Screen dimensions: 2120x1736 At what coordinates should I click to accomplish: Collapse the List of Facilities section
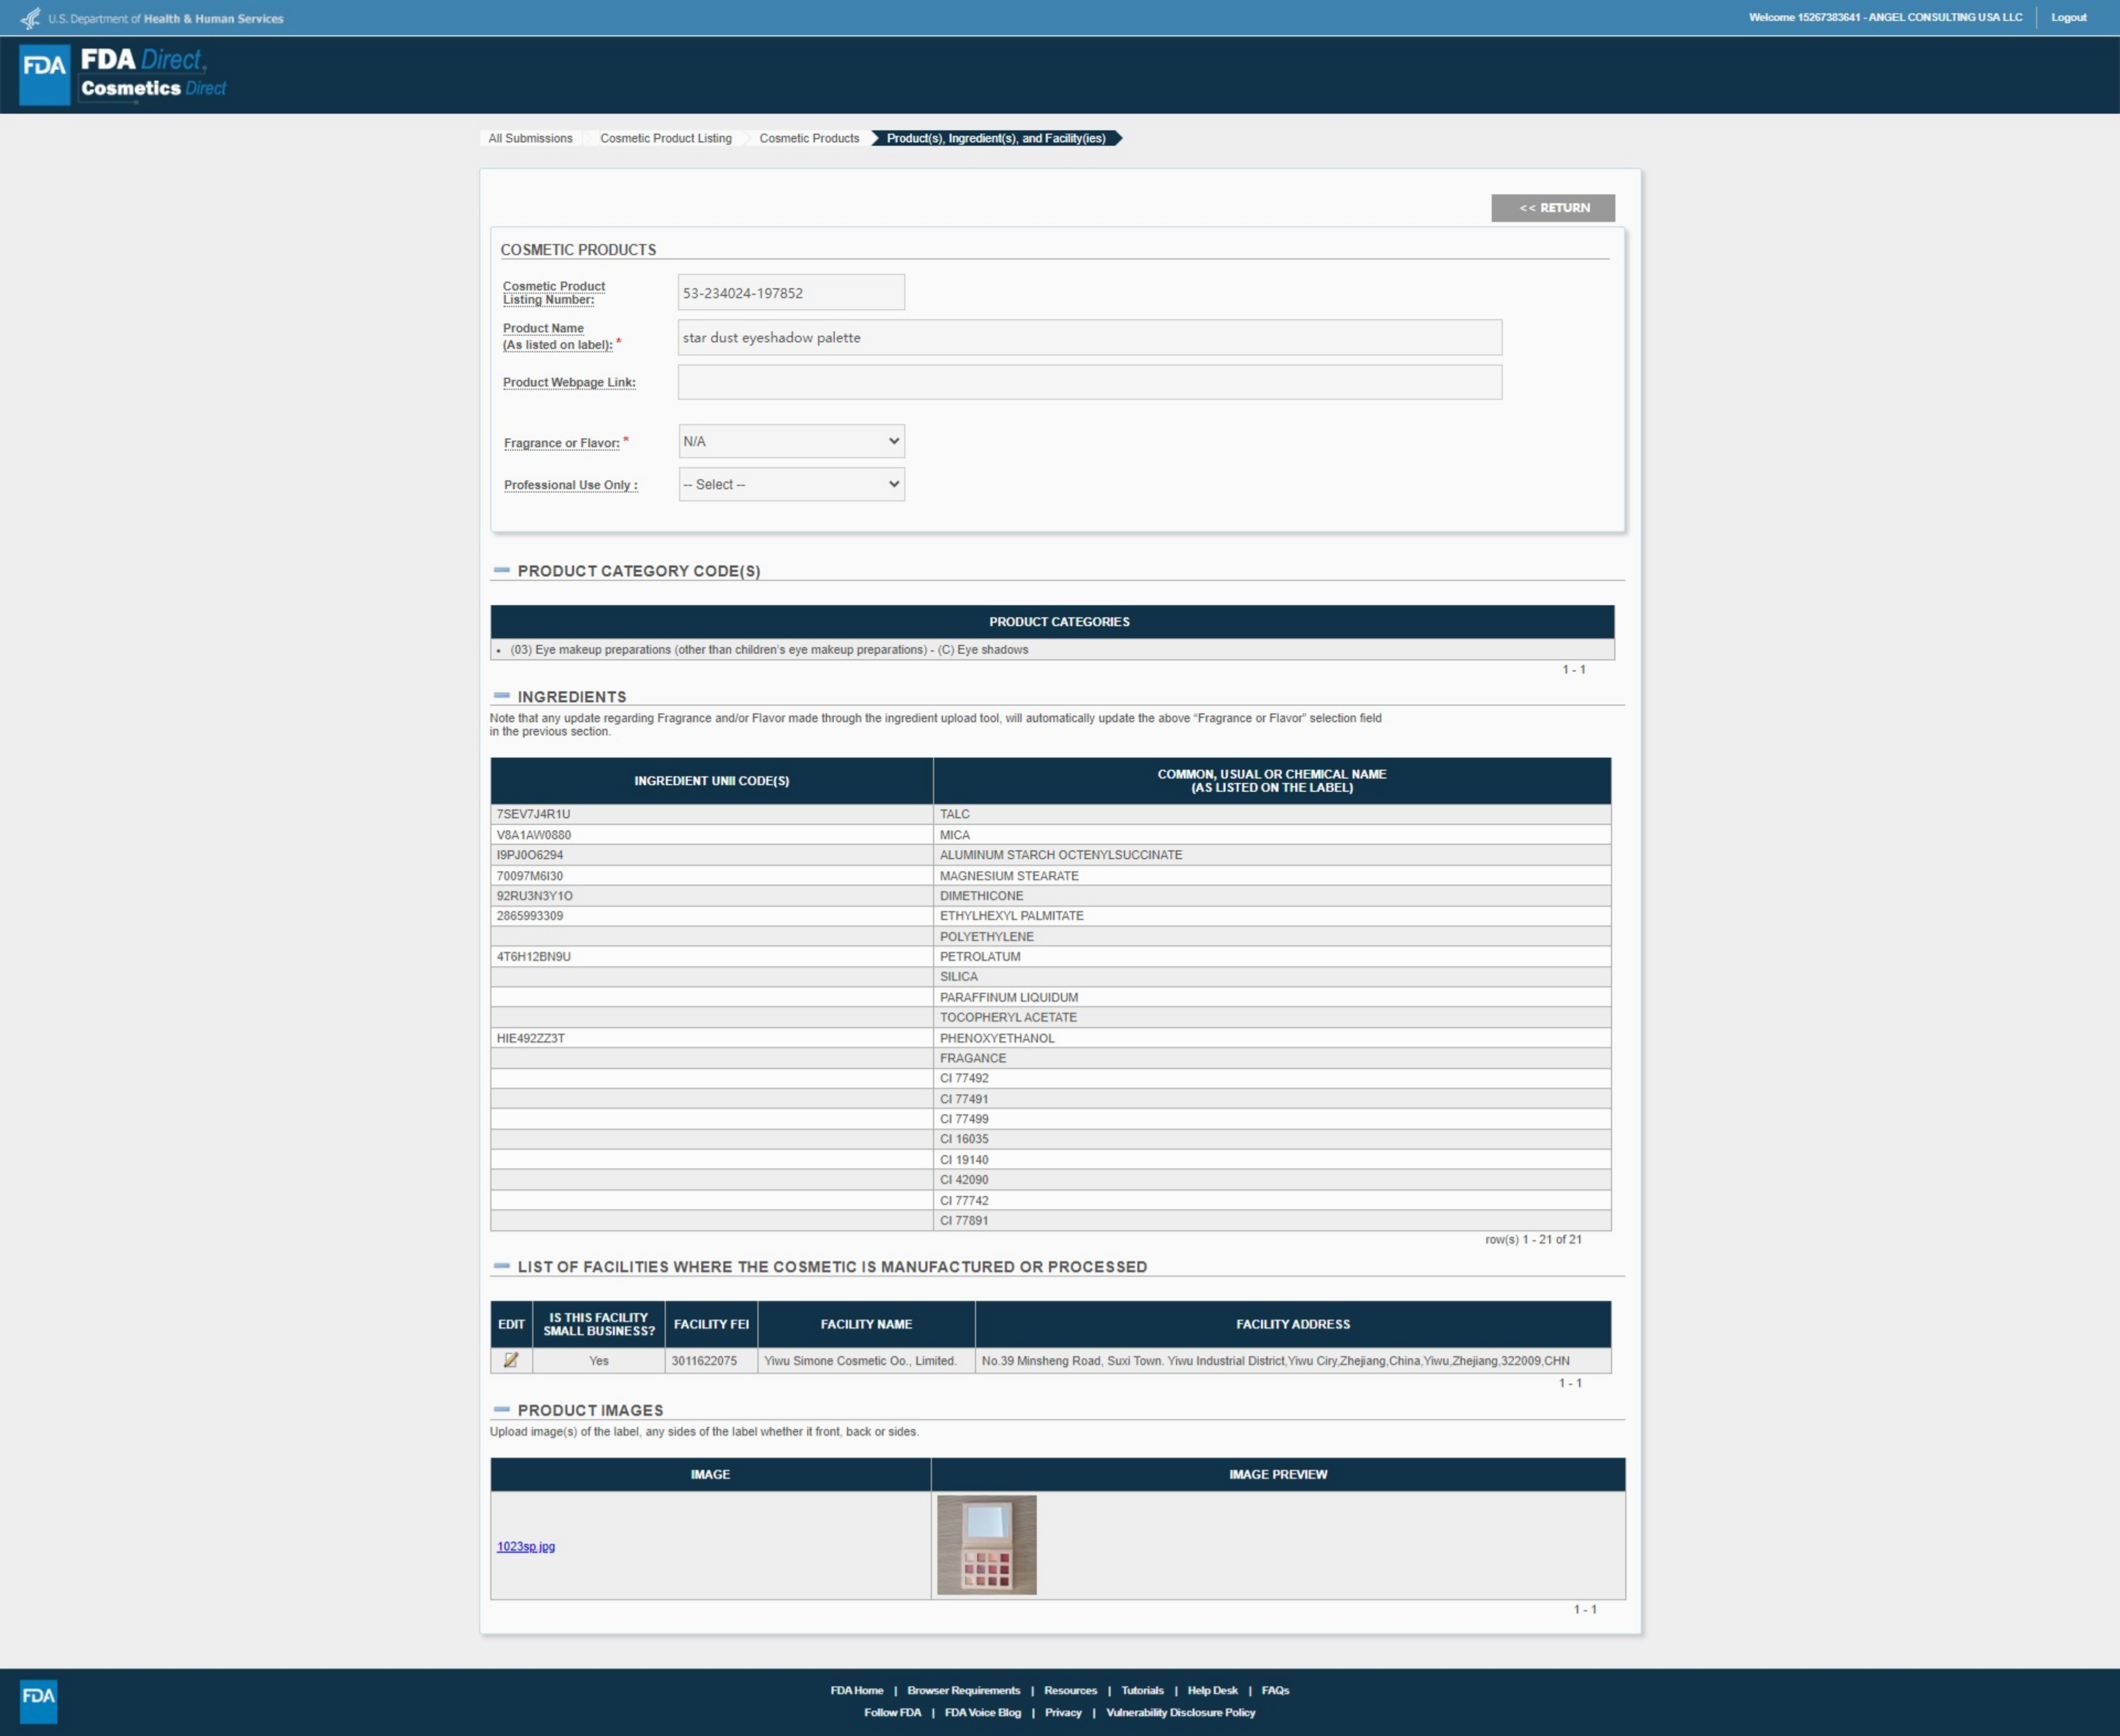point(502,1266)
